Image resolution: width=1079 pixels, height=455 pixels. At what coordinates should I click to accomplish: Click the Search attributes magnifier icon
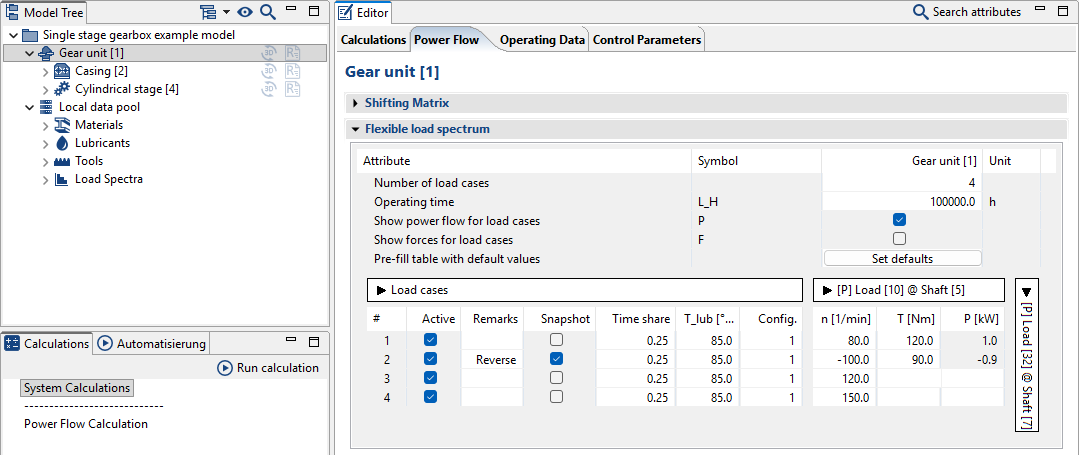click(920, 12)
